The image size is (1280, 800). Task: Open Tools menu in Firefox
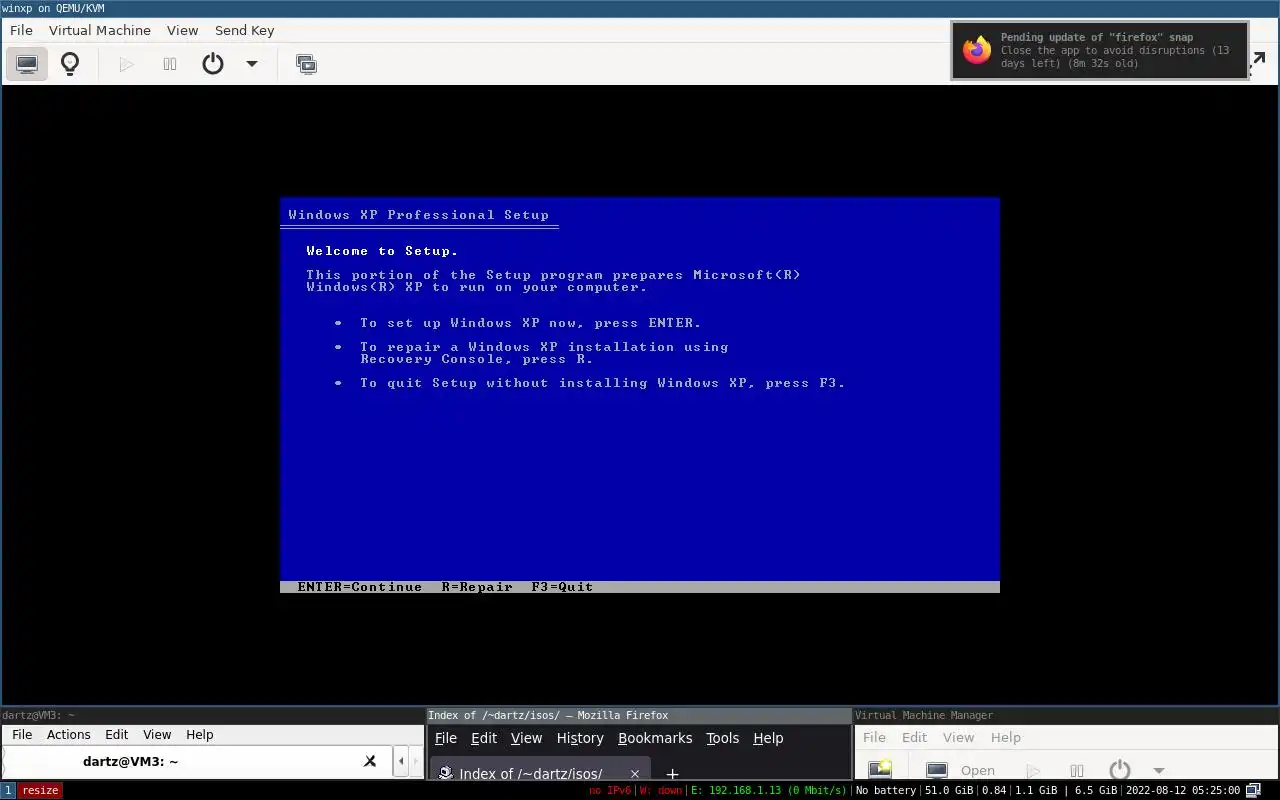(x=723, y=738)
